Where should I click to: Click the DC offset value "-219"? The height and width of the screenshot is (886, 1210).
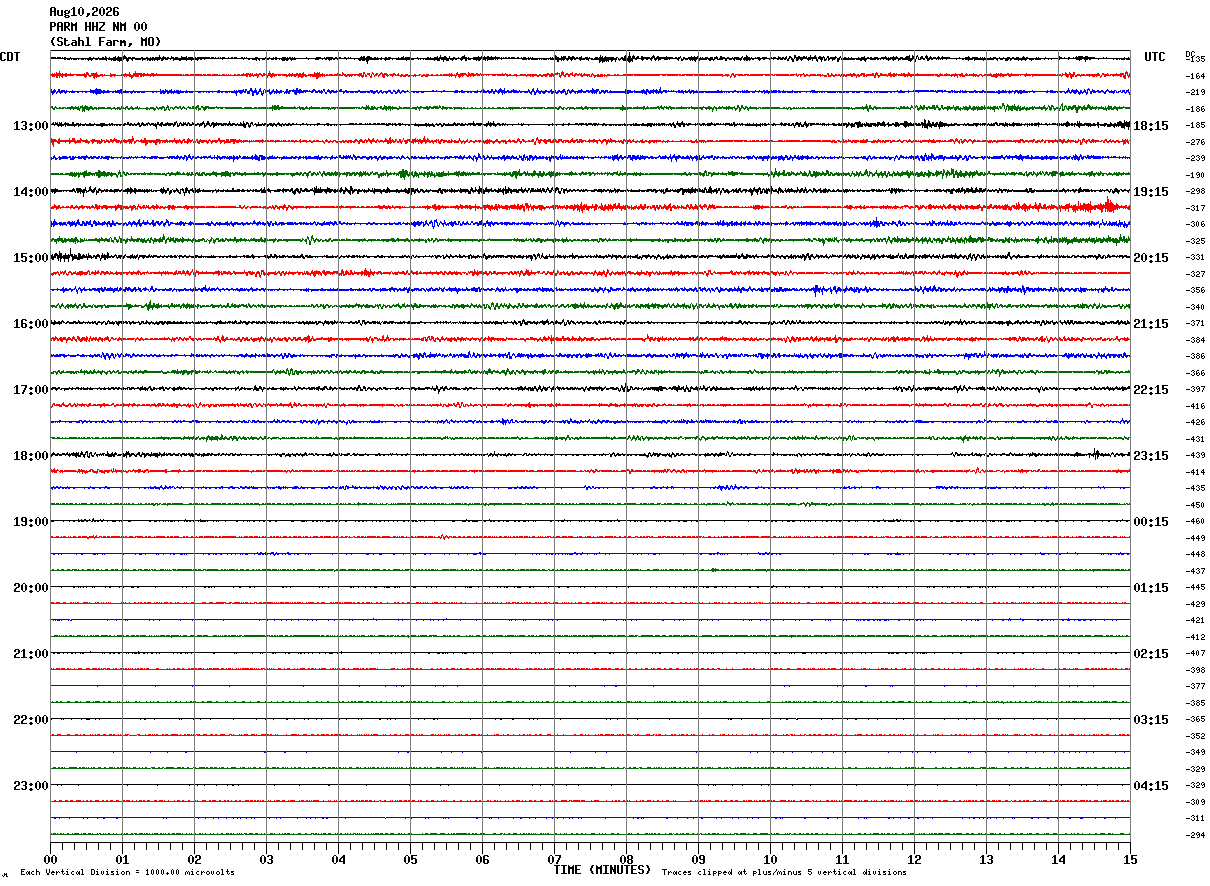click(x=1195, y=93)
